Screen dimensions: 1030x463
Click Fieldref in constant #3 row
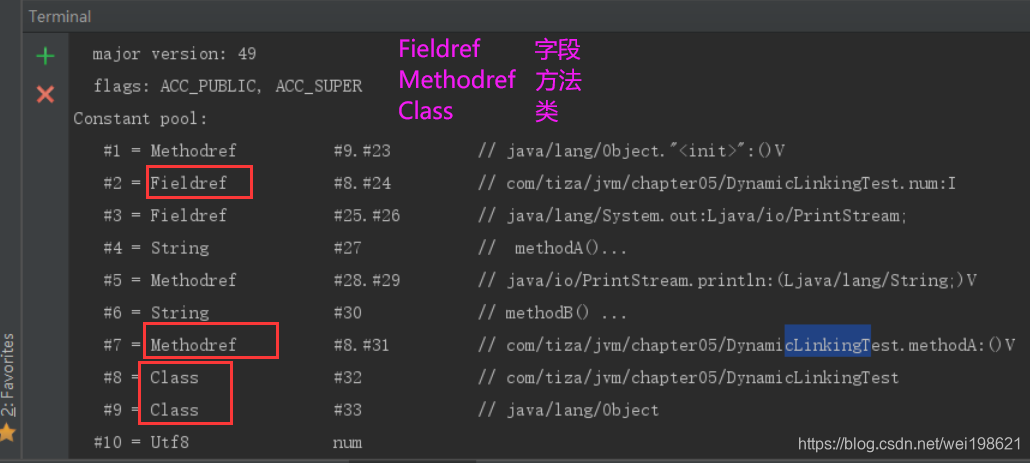189,215
